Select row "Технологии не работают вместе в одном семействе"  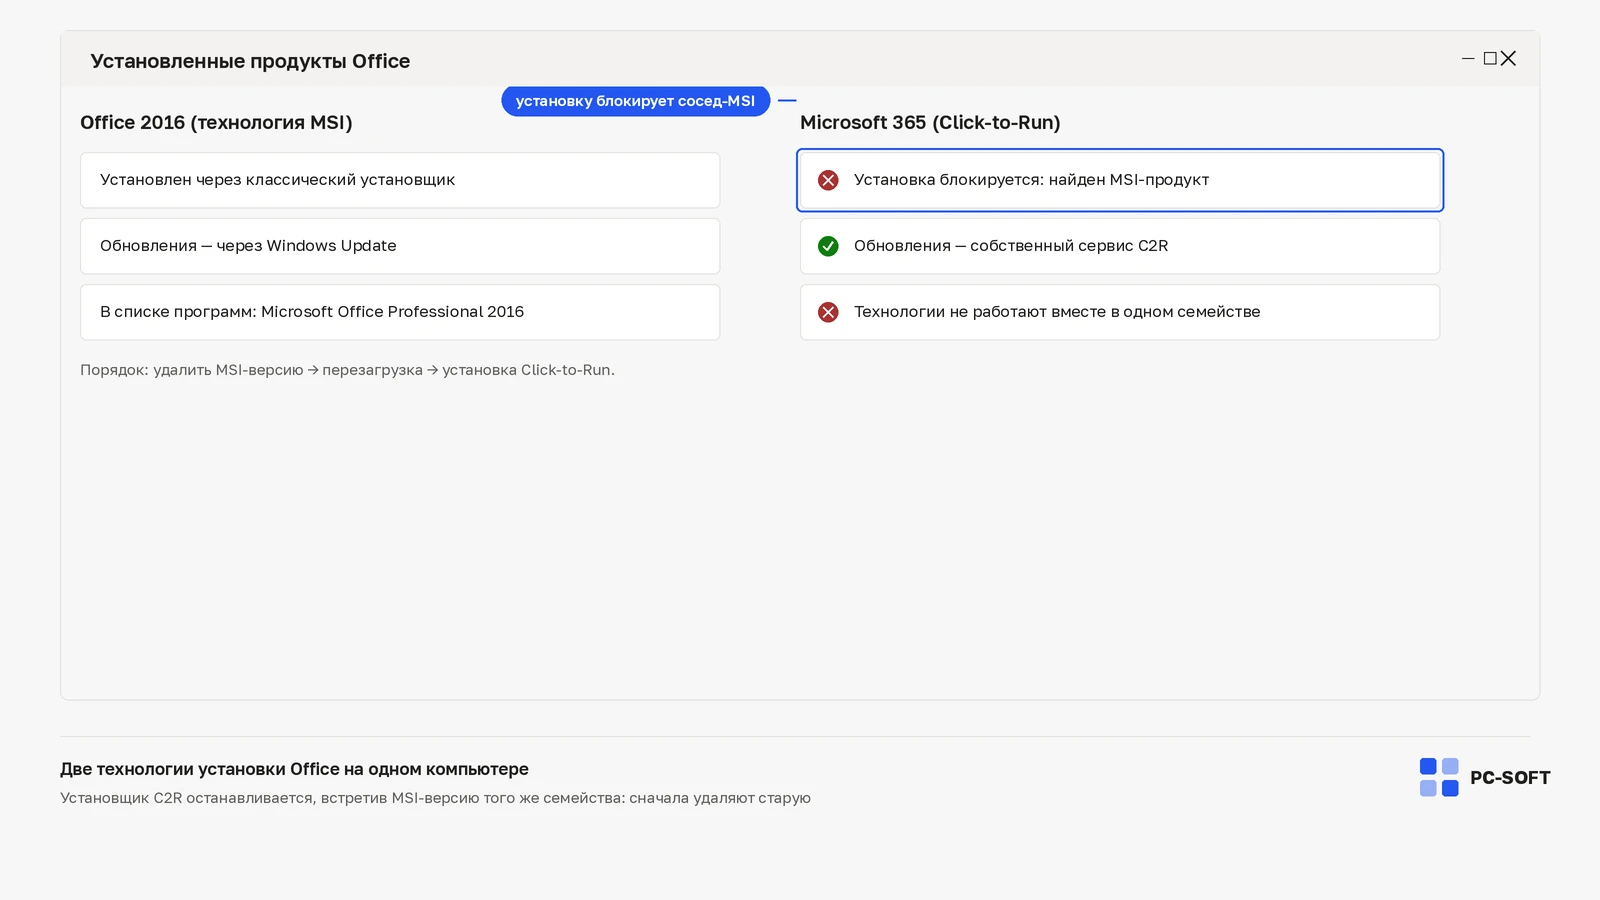(1120, 312)
